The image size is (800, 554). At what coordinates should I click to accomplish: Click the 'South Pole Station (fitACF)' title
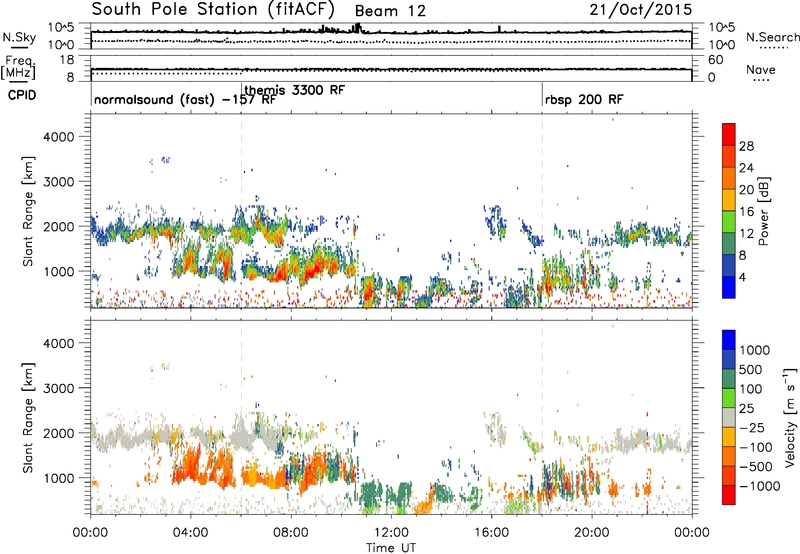[213, 9]
